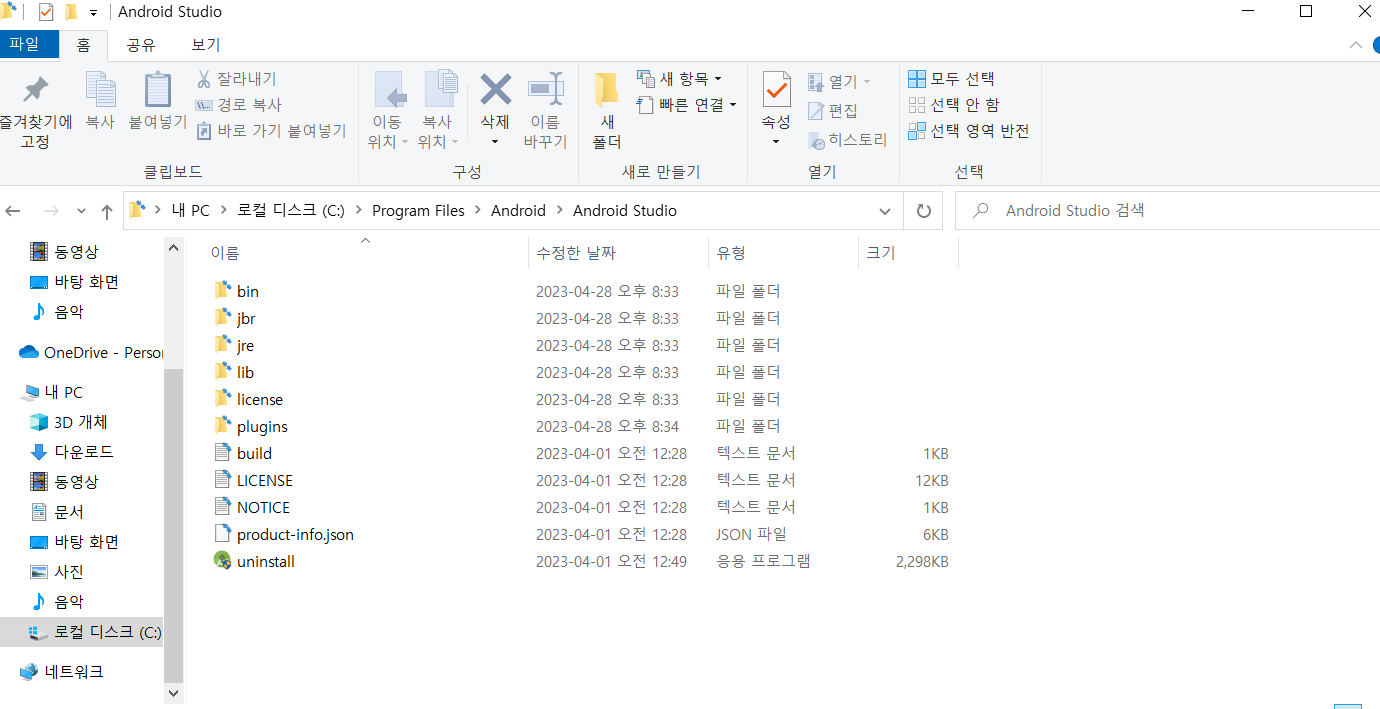Open help via blue question mark icon
1380x709 pixels.
[1376, 45]
